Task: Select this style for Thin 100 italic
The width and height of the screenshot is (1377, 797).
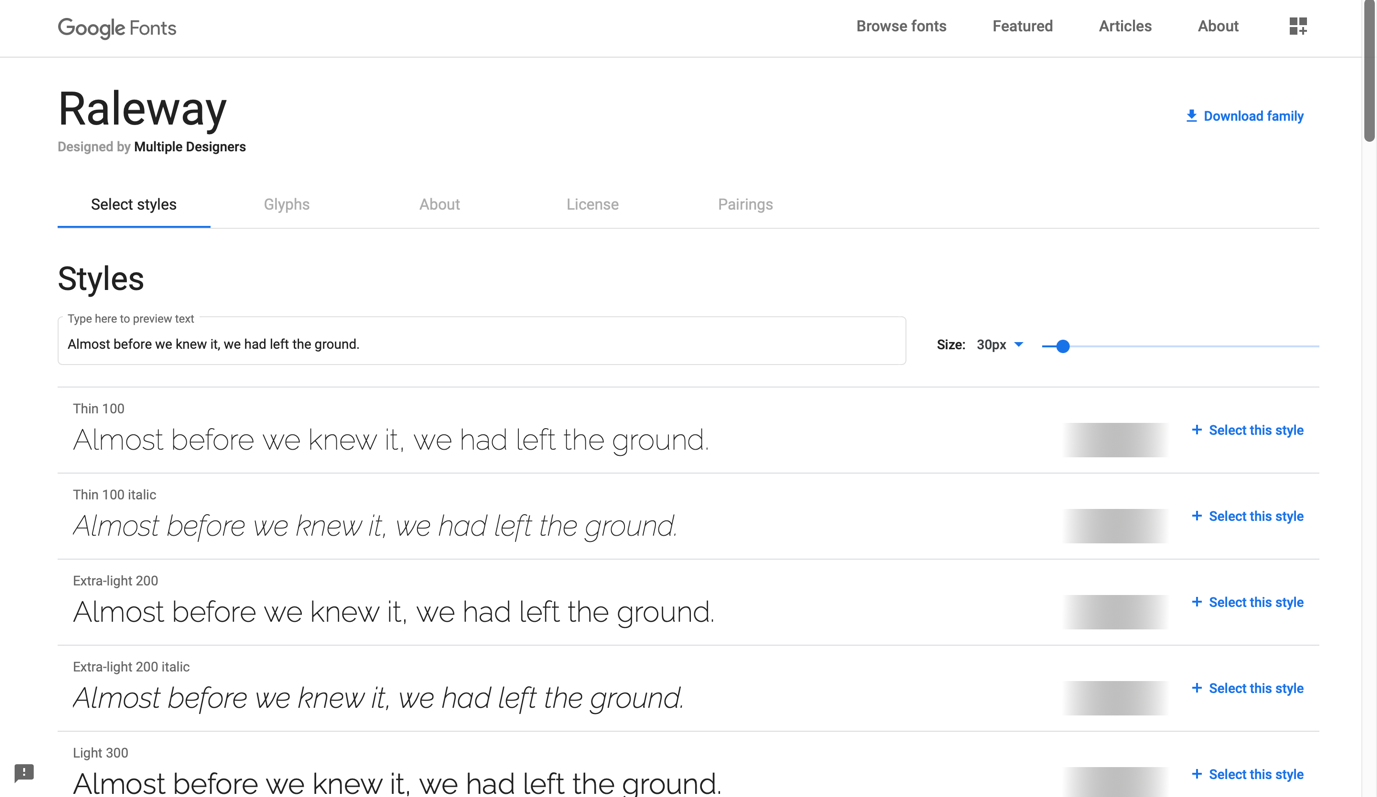Action: coord(1247,516)
